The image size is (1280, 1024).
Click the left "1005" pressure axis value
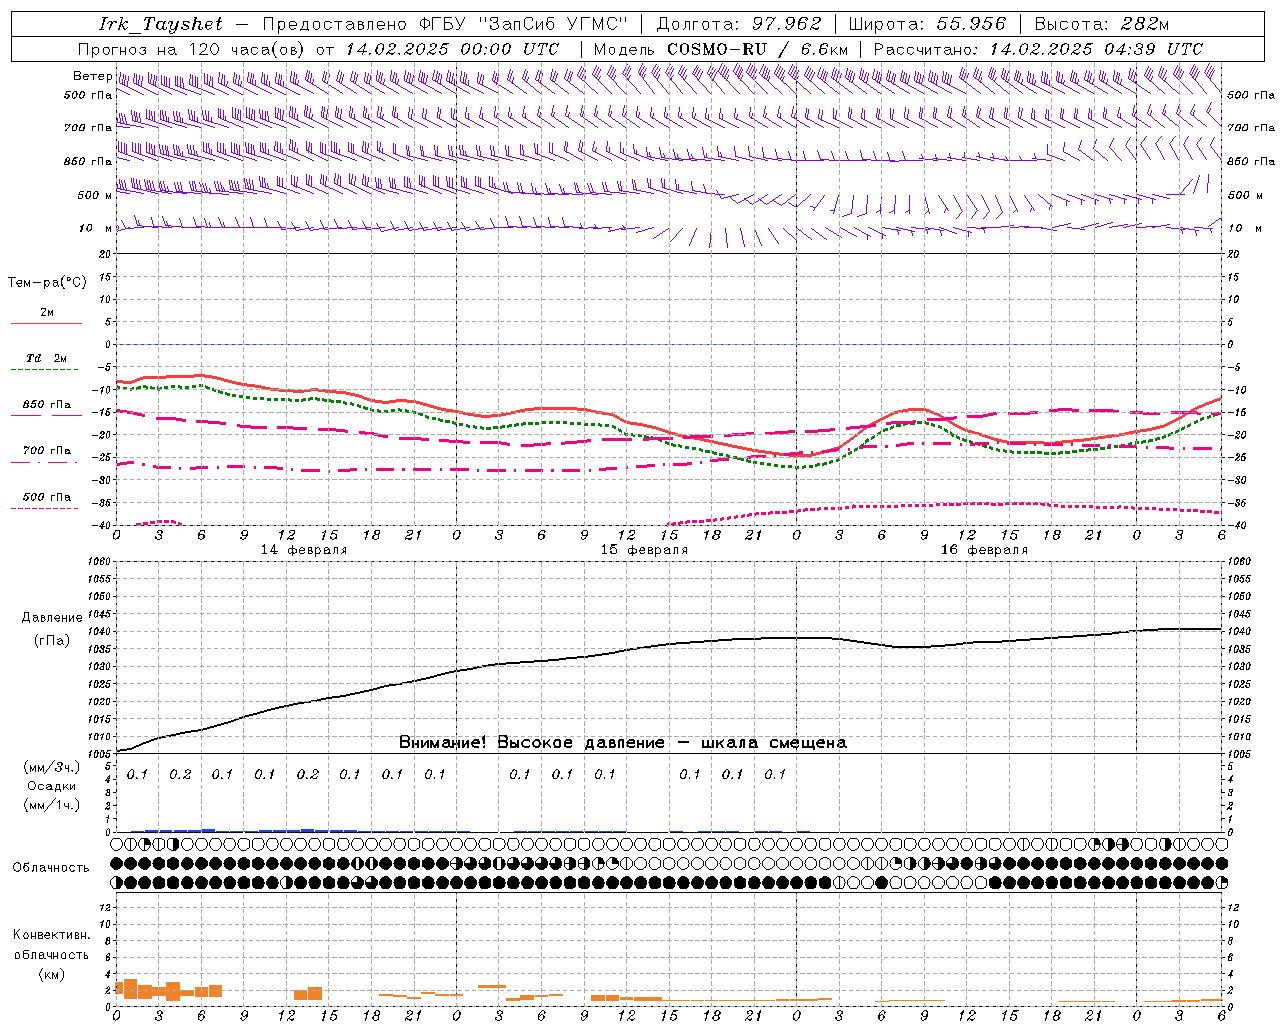pos(101,754)
